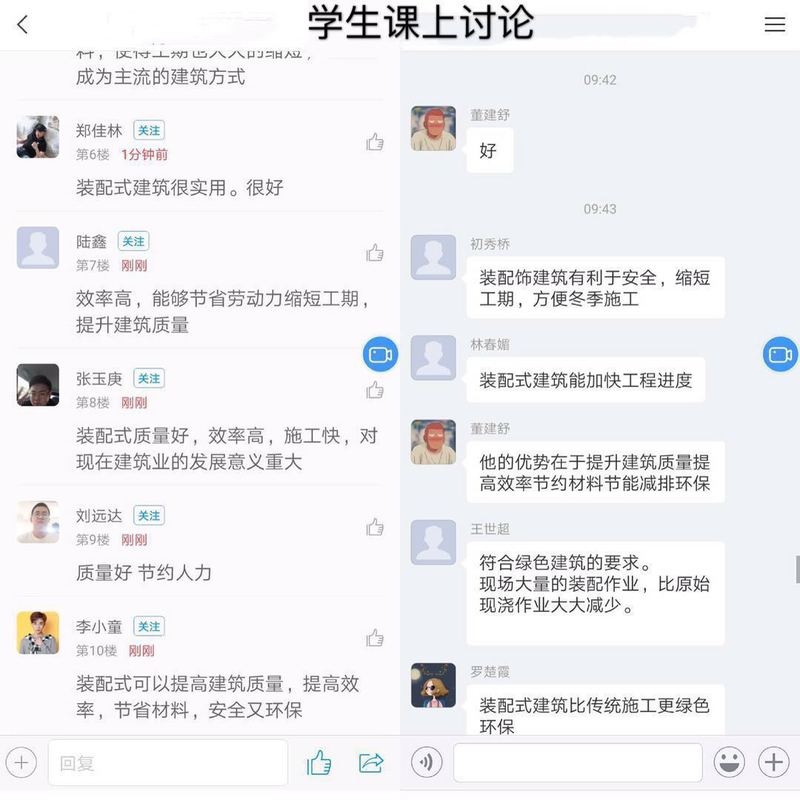Switch to voice input in chat bar

pyautogui.click(x=427, y=763)
